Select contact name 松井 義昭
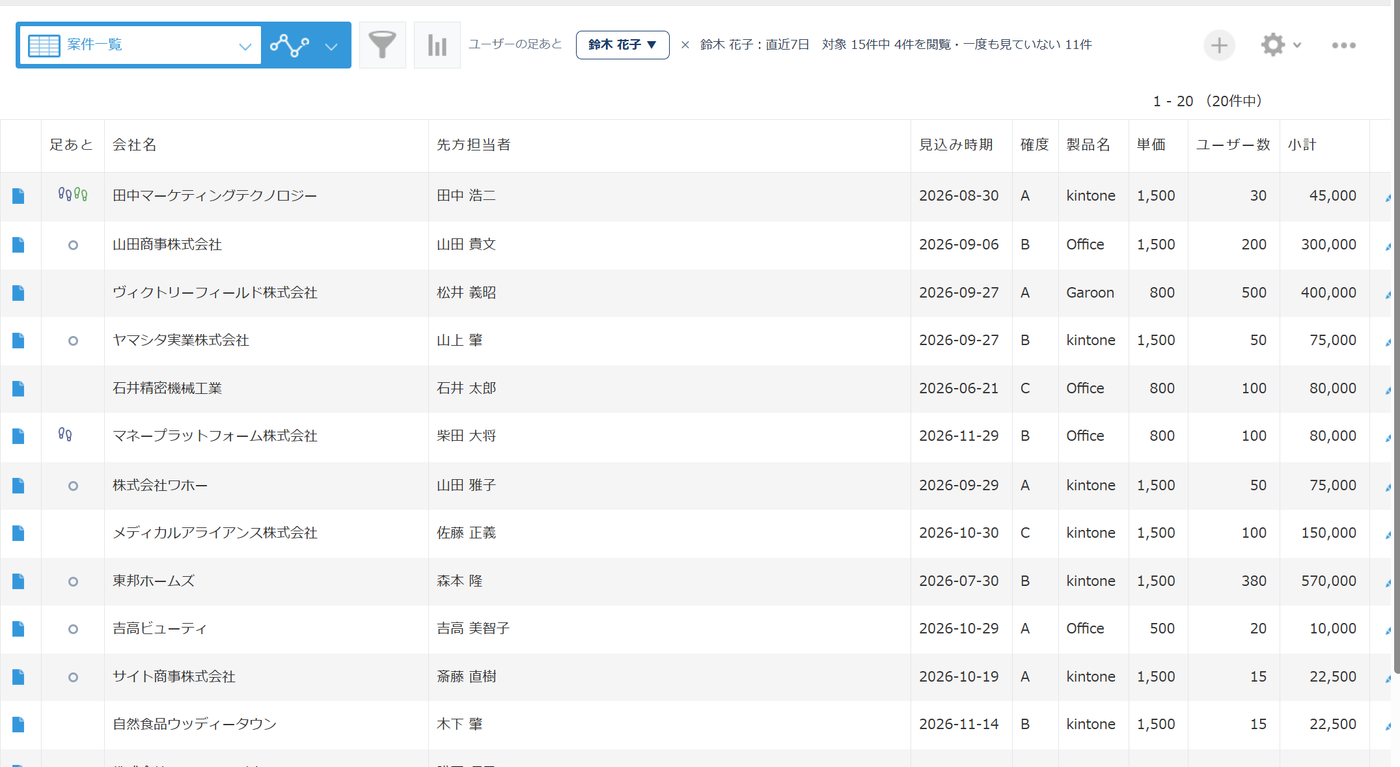Screen dimensions: 1400x767 [x=467, y=293]
